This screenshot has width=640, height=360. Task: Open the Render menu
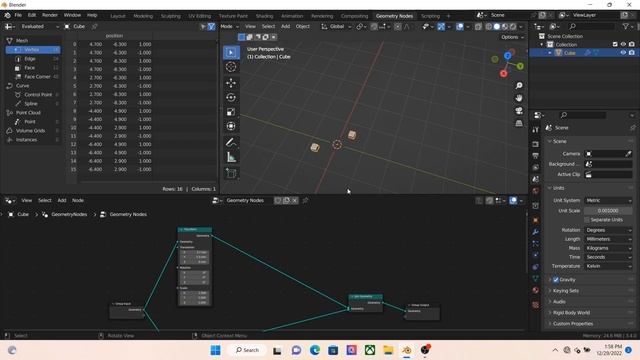click(50, 16)
